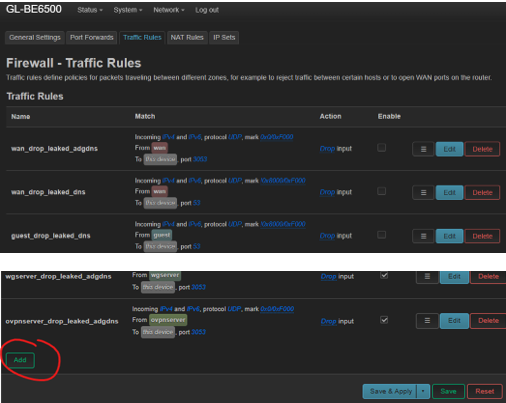Image resolution: width=506 pixels, height=403 pixels.
Task: Click the green Add button
Action: pyautogui.click(x=20, y=360)
